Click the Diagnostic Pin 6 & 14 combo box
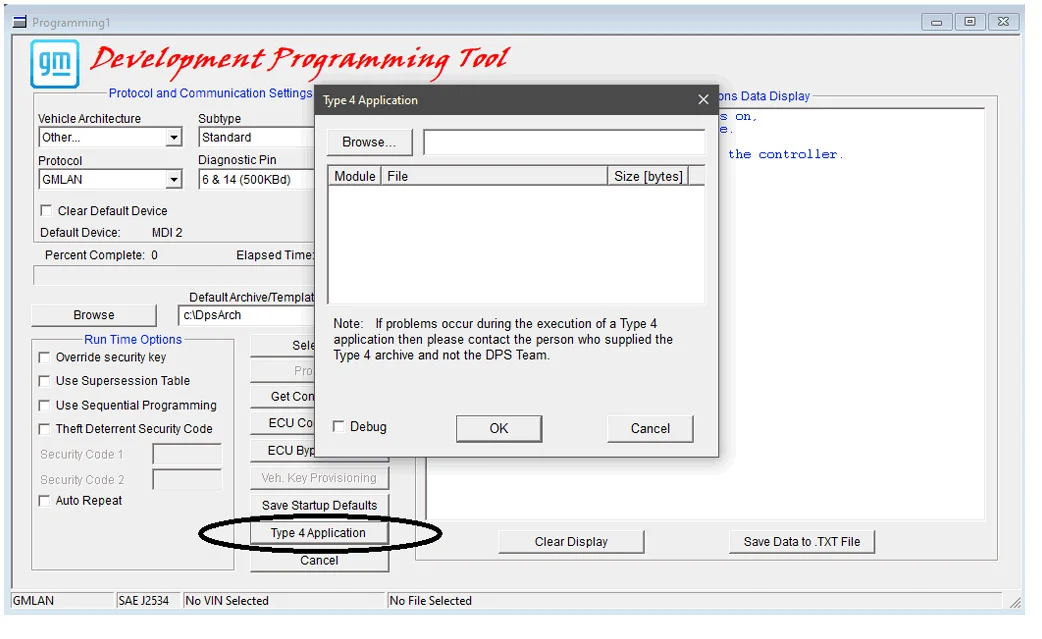This screenshot has height=639, width=1042. (257, 179)
